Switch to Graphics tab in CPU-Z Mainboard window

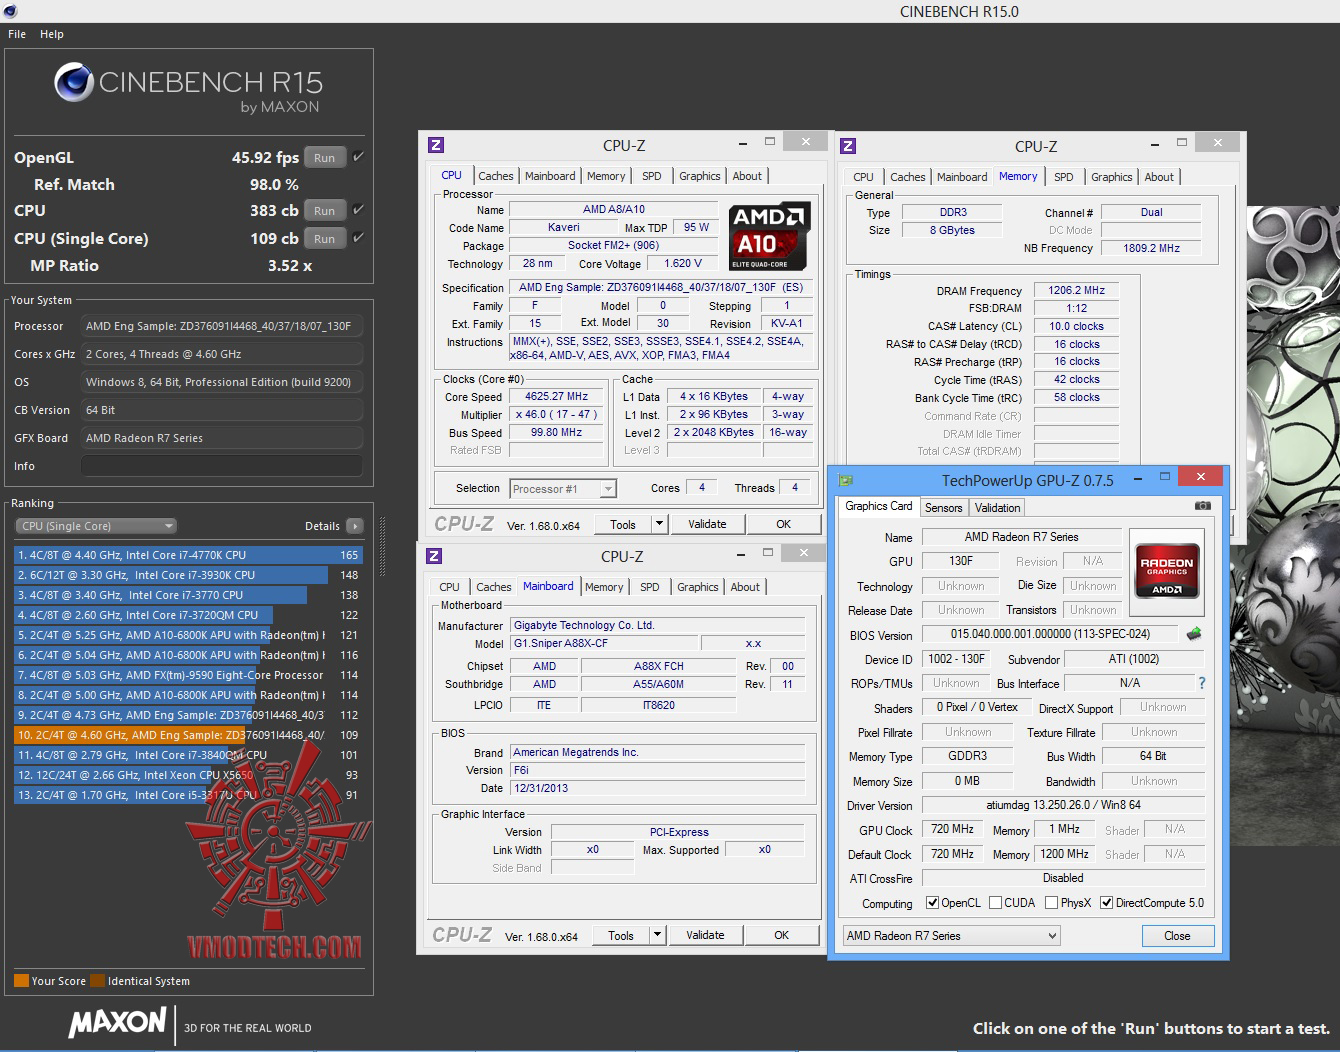tap(698, 587)
